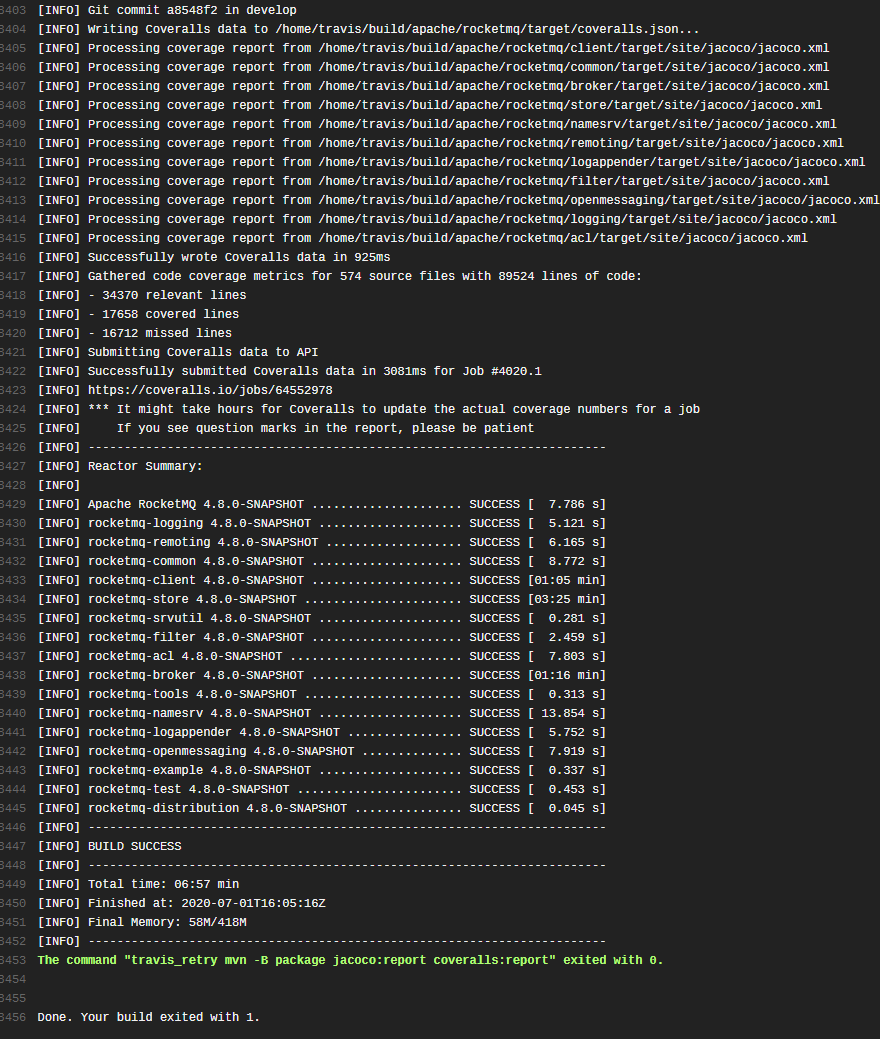The height and width of the screenshot is (1039, 880).
Task: Select the 'Git commit a8548f2 in develop' line
Action: coord(167,10)
